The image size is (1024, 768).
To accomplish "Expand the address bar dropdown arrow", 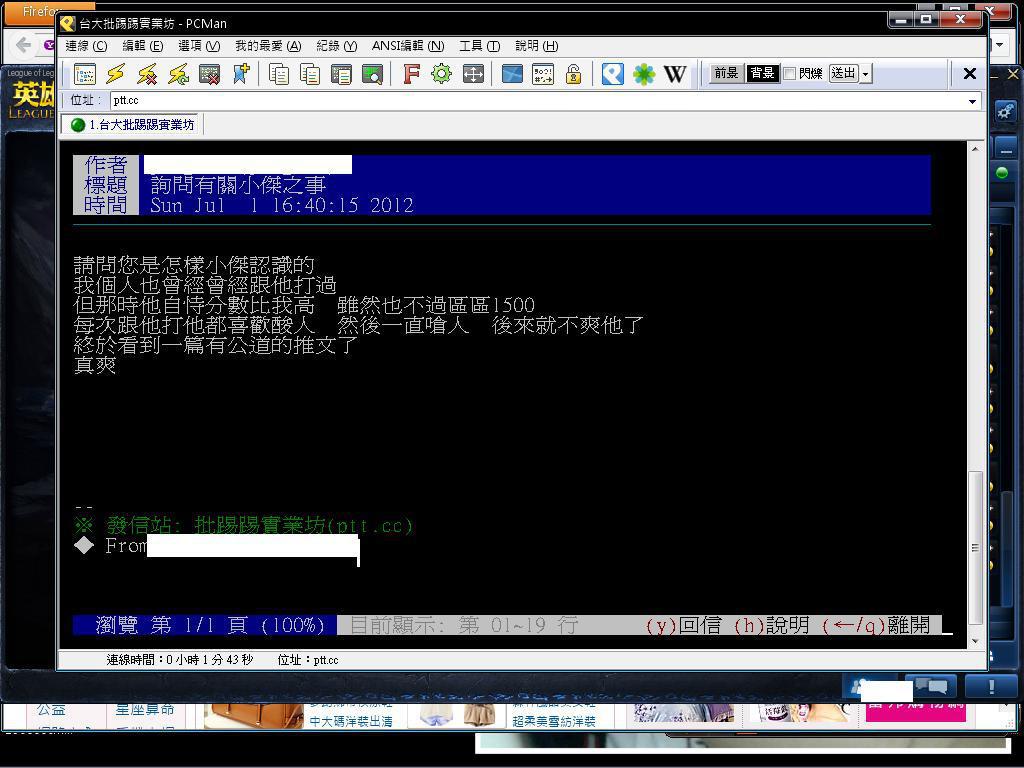I will 972,101.
